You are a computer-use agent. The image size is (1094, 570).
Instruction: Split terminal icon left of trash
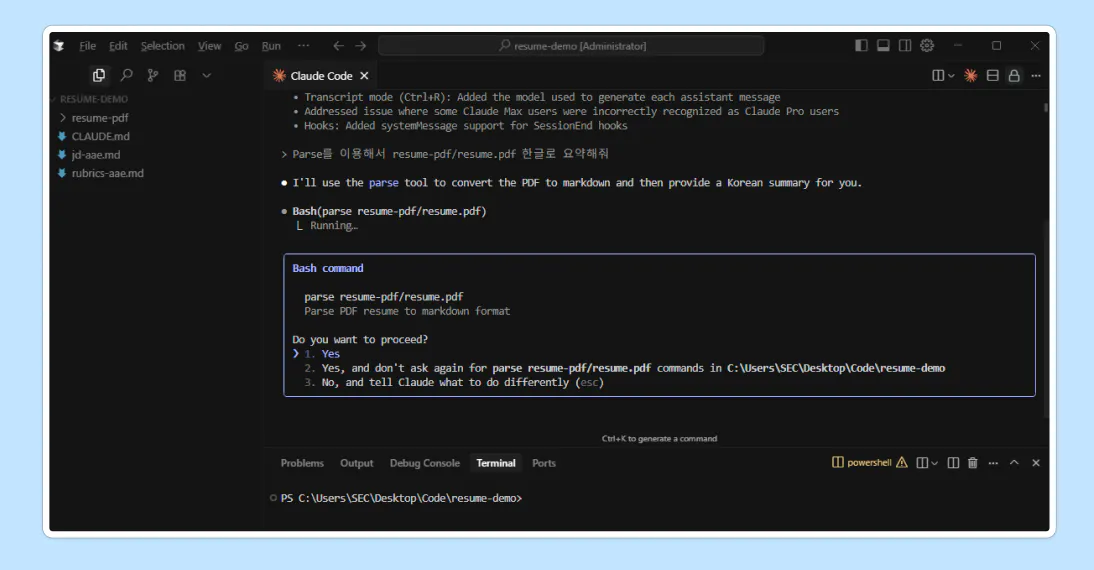pyautogui.click(x=953, y=463)
